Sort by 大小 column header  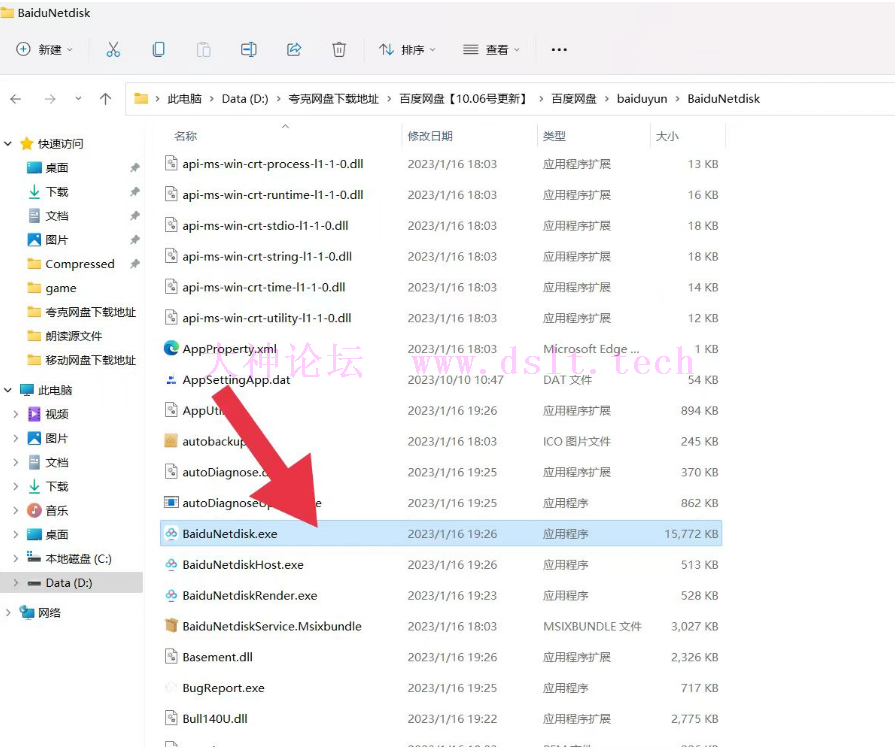[667, 136]
